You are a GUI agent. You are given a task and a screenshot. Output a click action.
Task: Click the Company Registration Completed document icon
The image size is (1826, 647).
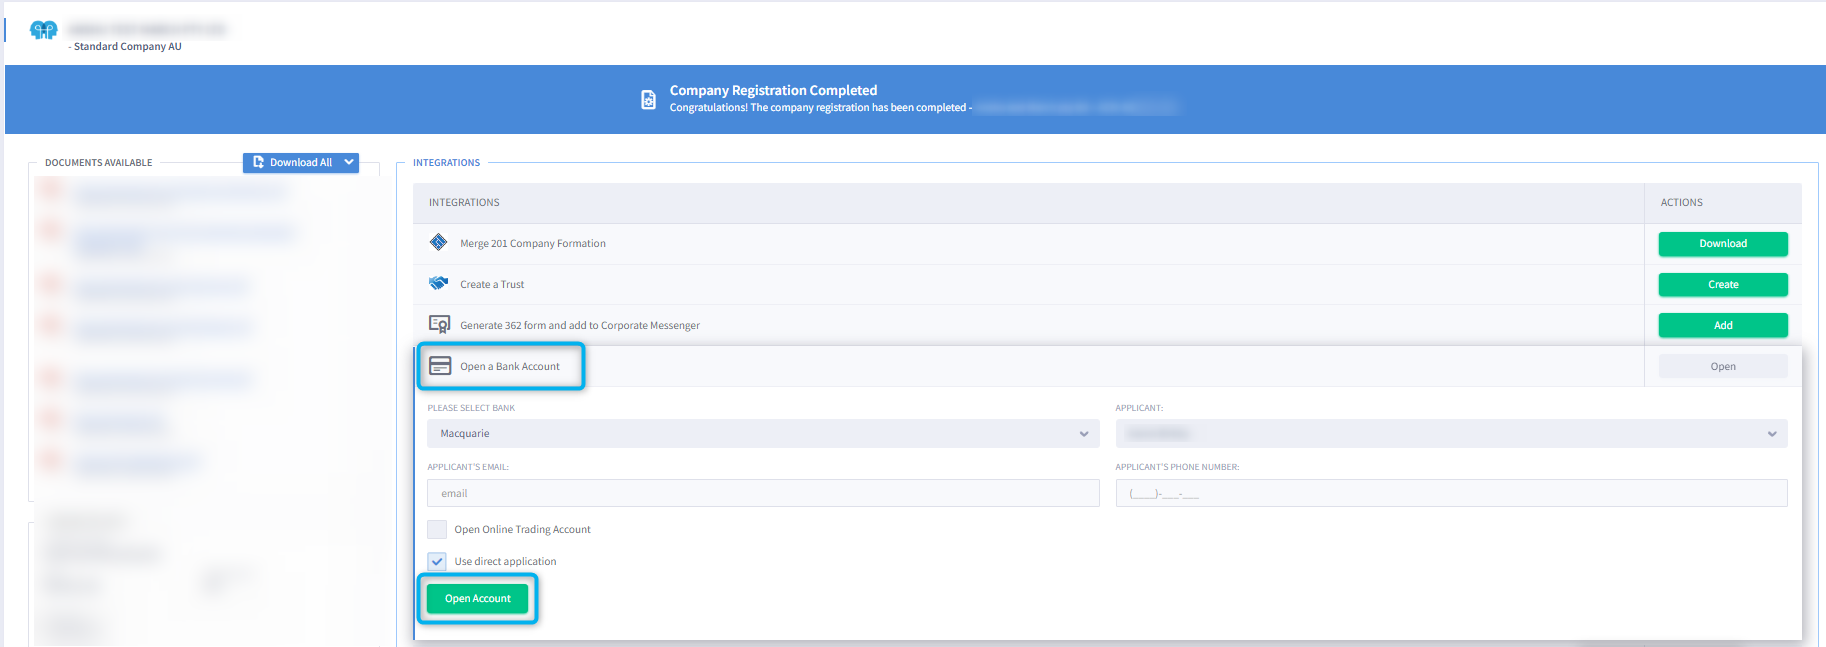648,99
